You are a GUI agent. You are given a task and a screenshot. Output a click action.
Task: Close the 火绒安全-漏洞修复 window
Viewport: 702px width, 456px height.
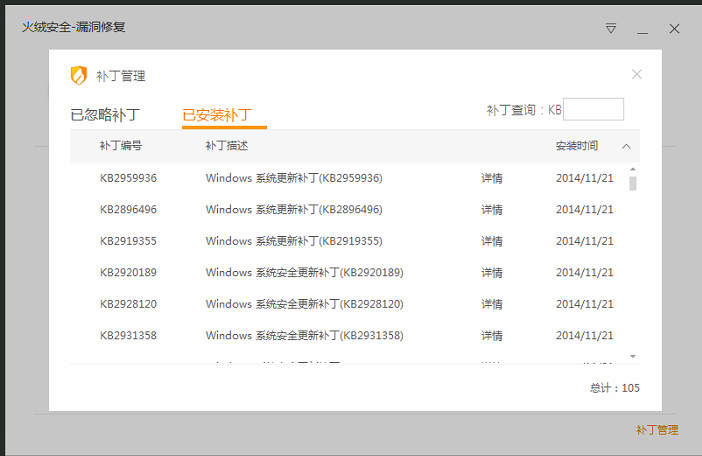tap(674, 29)
